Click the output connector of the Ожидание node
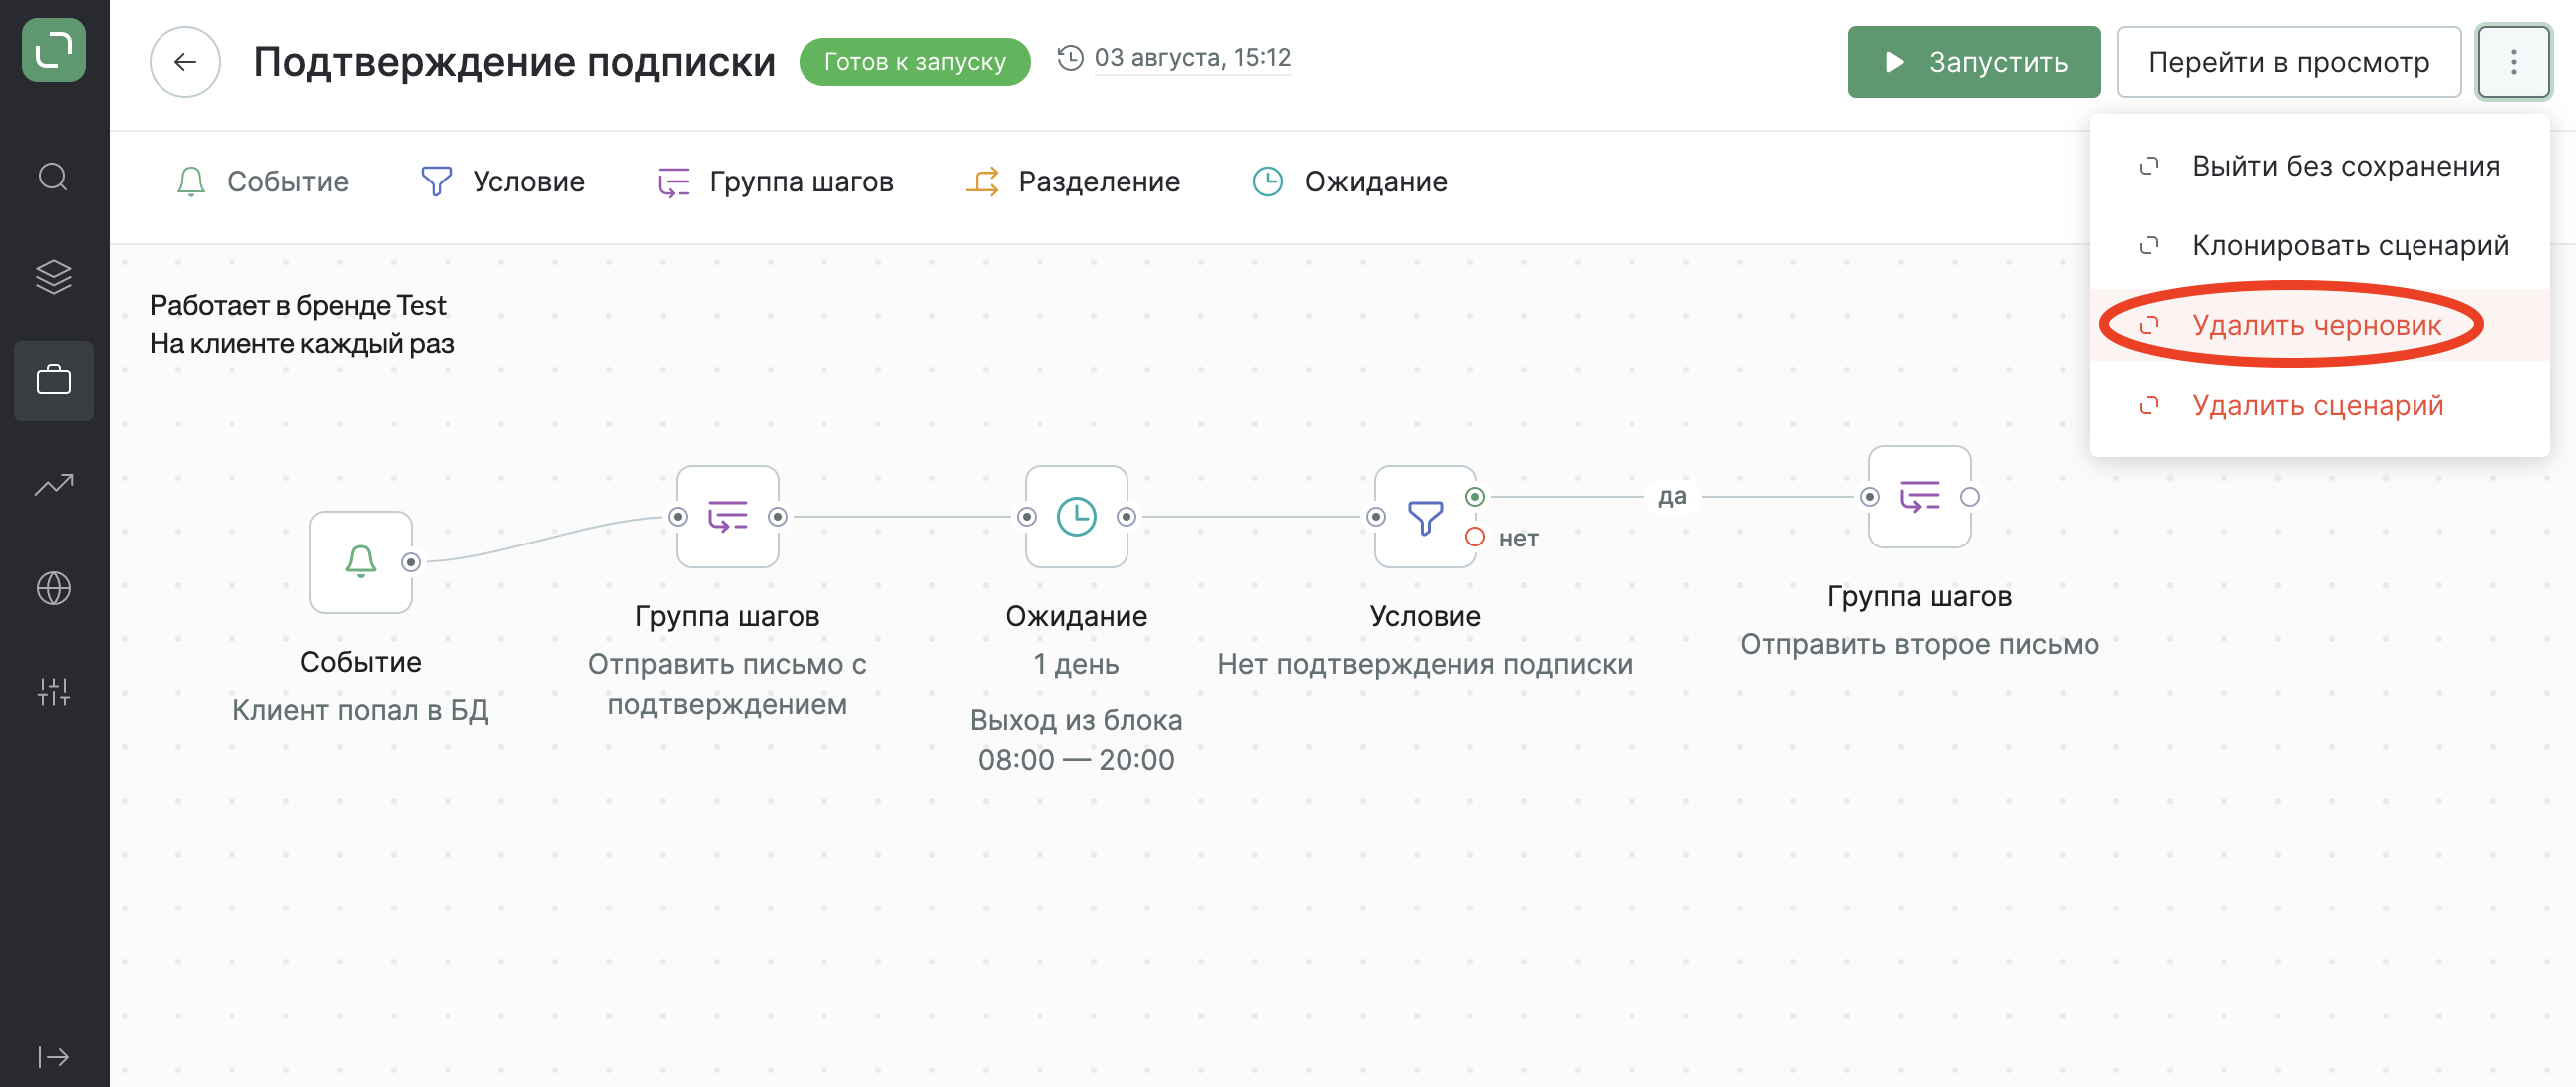Screen dimensions: 2576x1087 [x=1126, y=516]
